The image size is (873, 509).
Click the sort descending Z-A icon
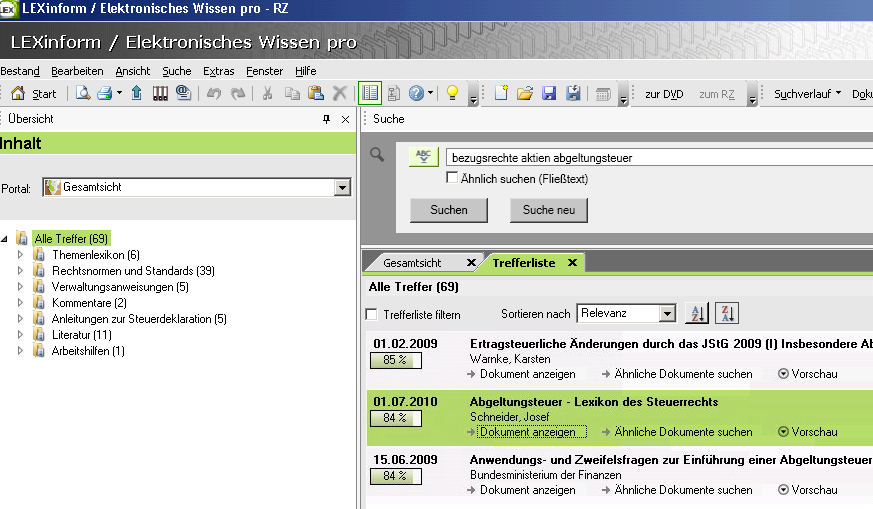tap(727, 313)
